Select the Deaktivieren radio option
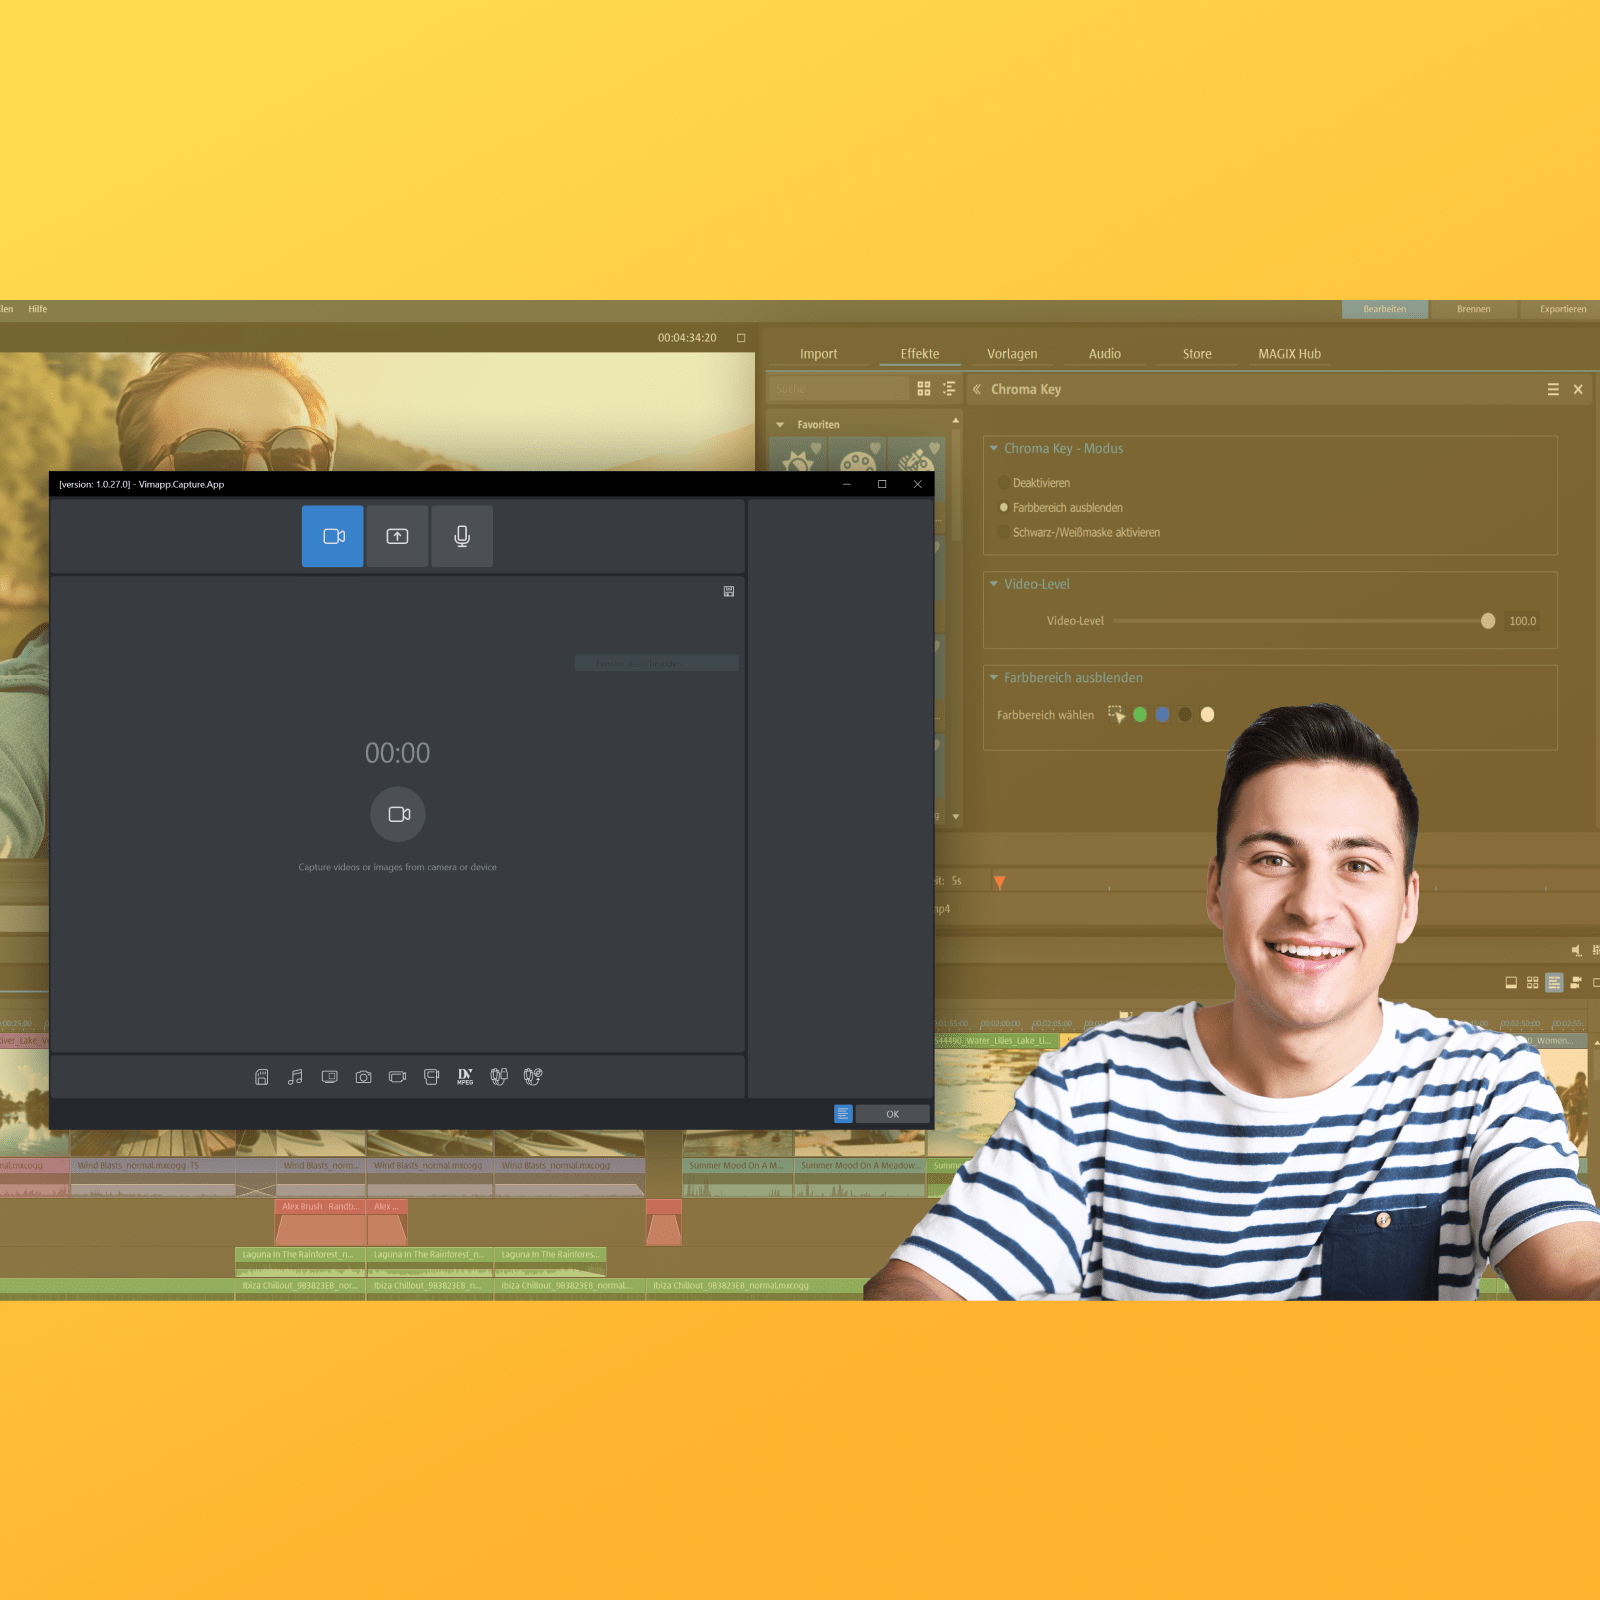The height and width of the screenshot is (1600, 1600). pyautogui.click(x=1004, y=483)
